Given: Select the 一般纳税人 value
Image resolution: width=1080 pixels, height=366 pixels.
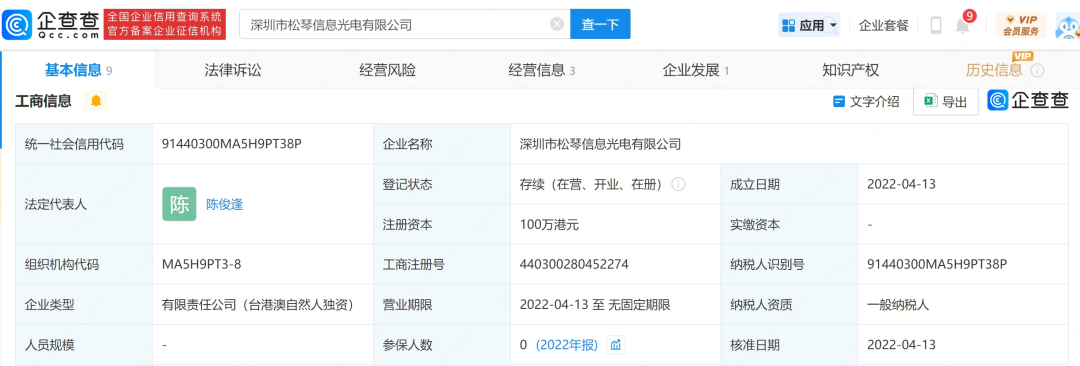Looking at the screenshot, I should pos(897,305).
